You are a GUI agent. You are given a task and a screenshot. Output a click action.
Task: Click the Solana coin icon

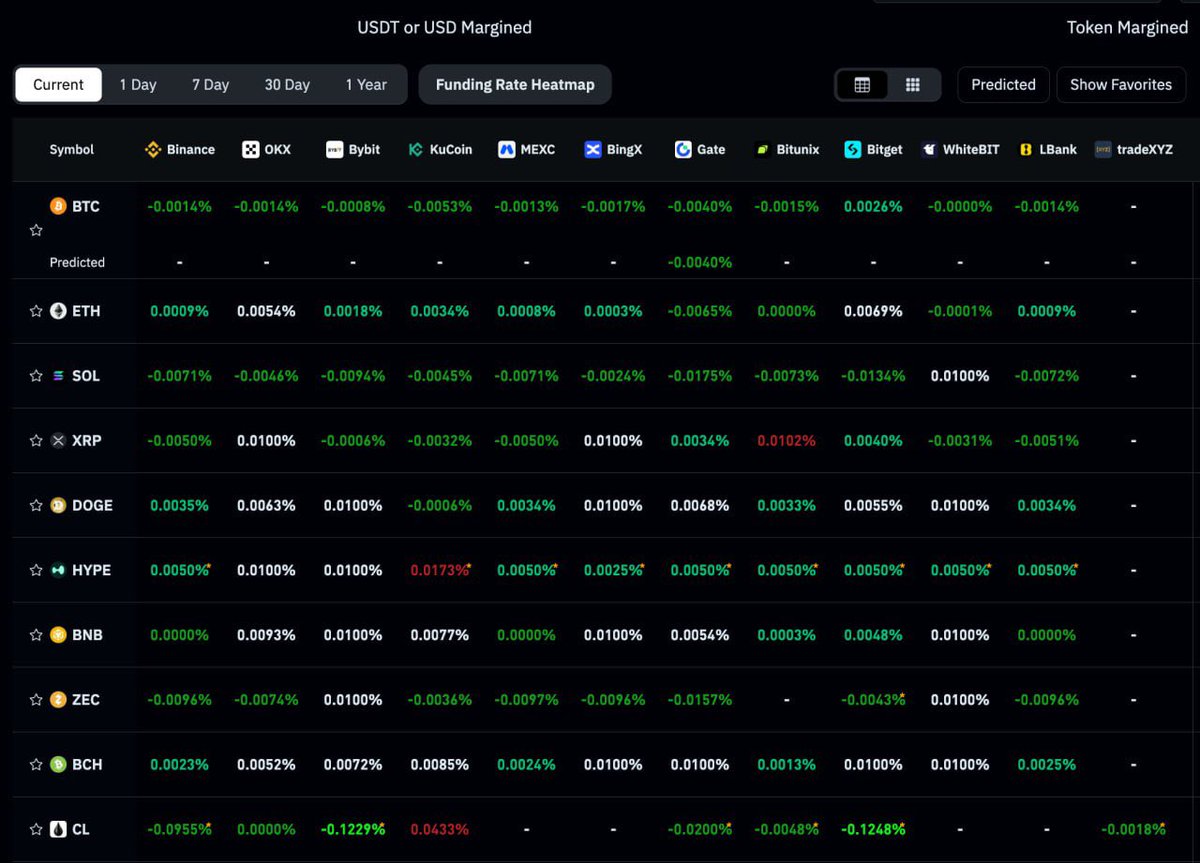[x=59, y=376]
